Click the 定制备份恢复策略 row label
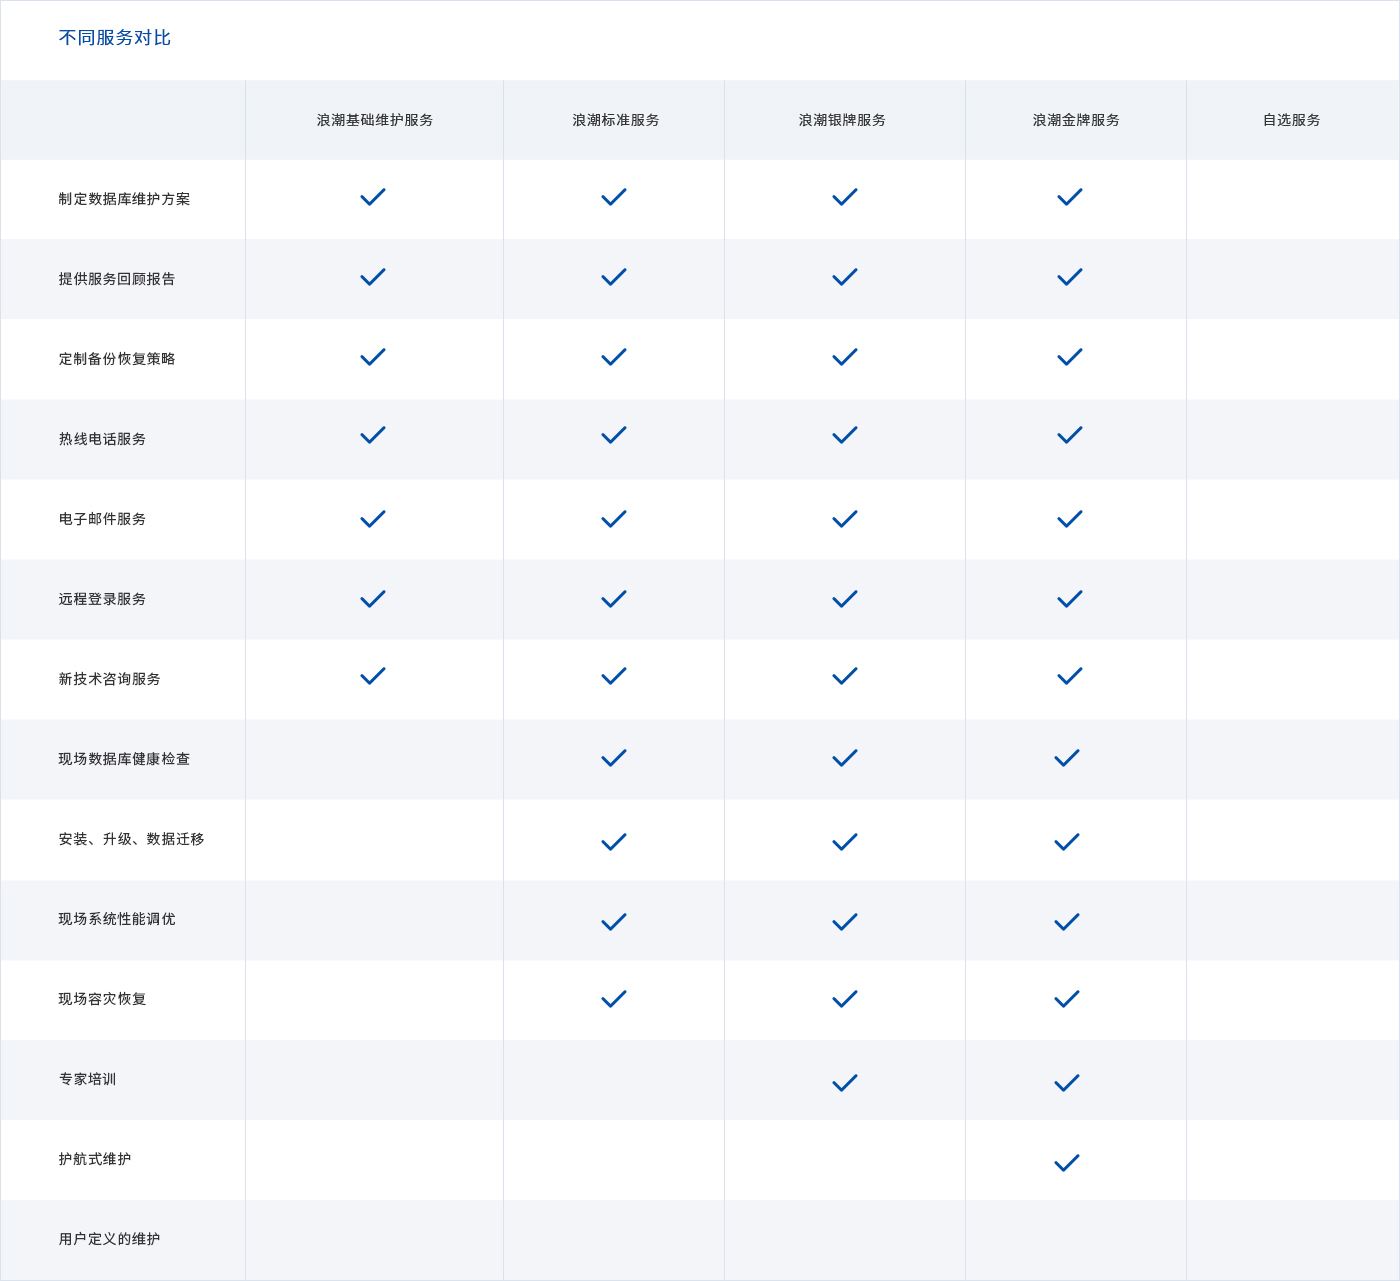 click(x=117, y=359)
